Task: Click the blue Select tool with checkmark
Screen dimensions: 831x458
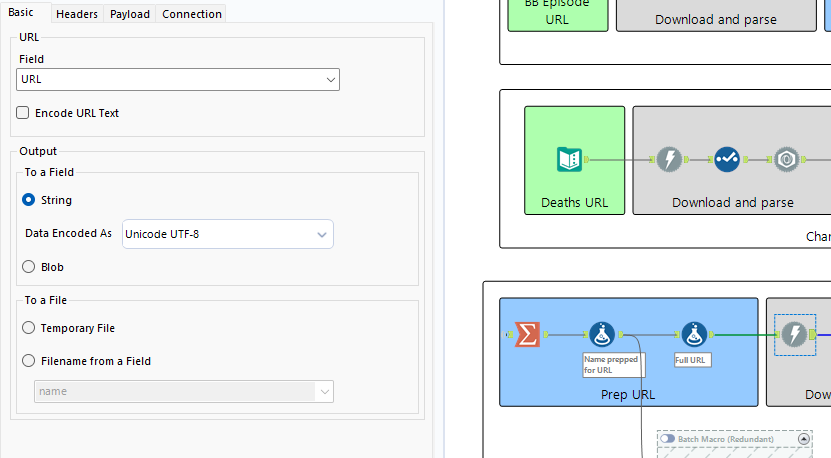Action: click(x=727, y=160)
